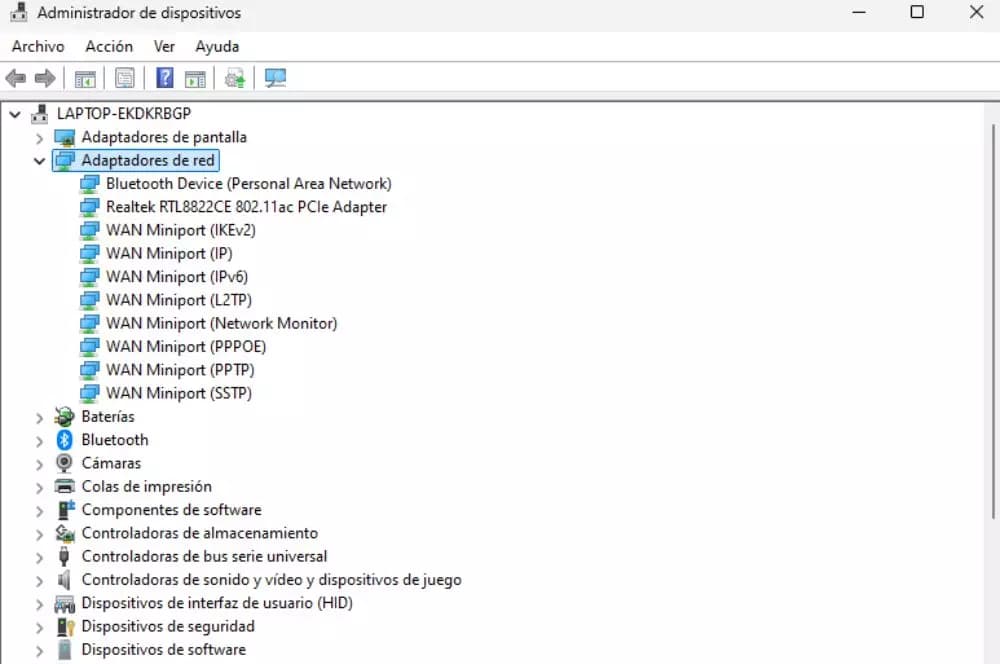1000x664 pixels.
Task: Collapse the LAPTOP-EKDKRBGP root node
Action: click(14, 114)
